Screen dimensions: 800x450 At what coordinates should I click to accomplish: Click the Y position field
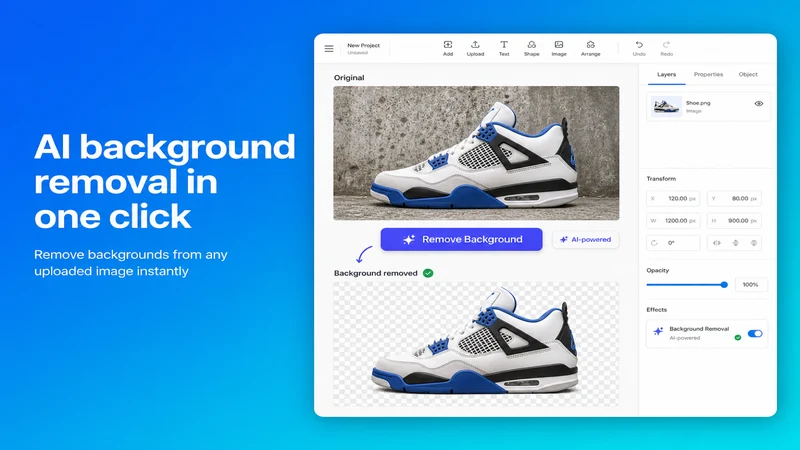coord(734,198)
